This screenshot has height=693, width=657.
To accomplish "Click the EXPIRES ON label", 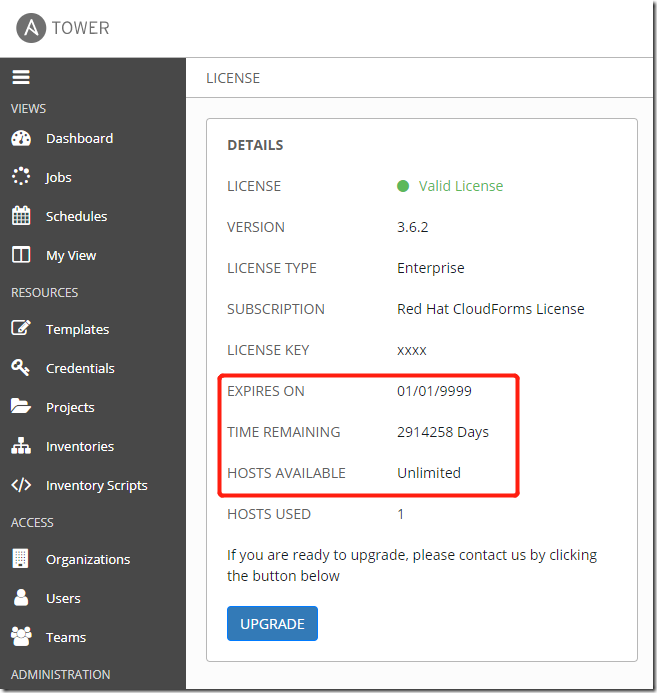I will (x=266, y=391).
